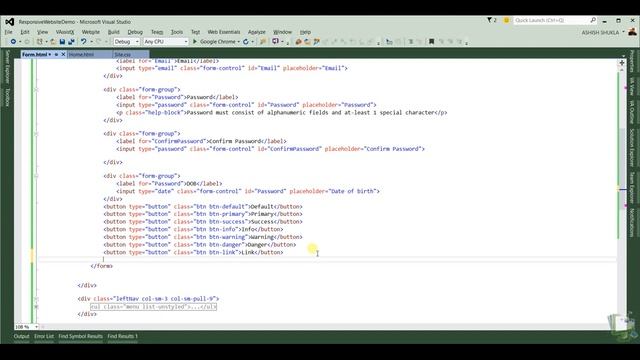Viewport: 640px width, 360px height.
Task: Open the Debug menu
Action: point(135,32)
